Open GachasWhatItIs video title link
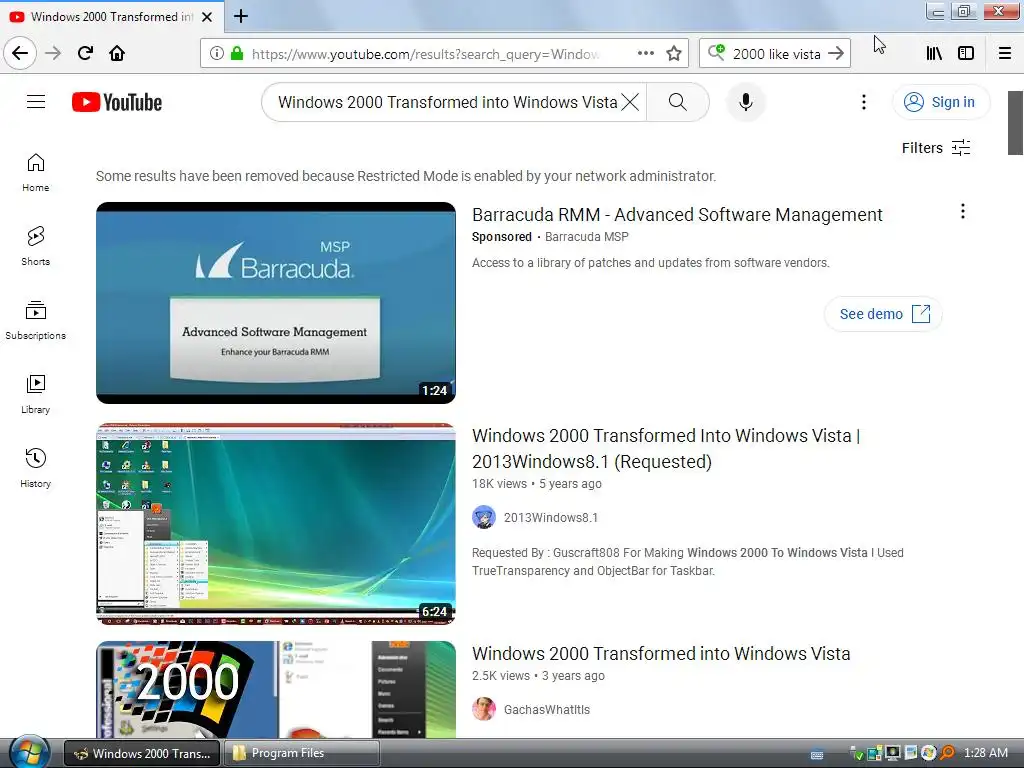The width and height of the screenshot is (1024, 768). point(661,654)
